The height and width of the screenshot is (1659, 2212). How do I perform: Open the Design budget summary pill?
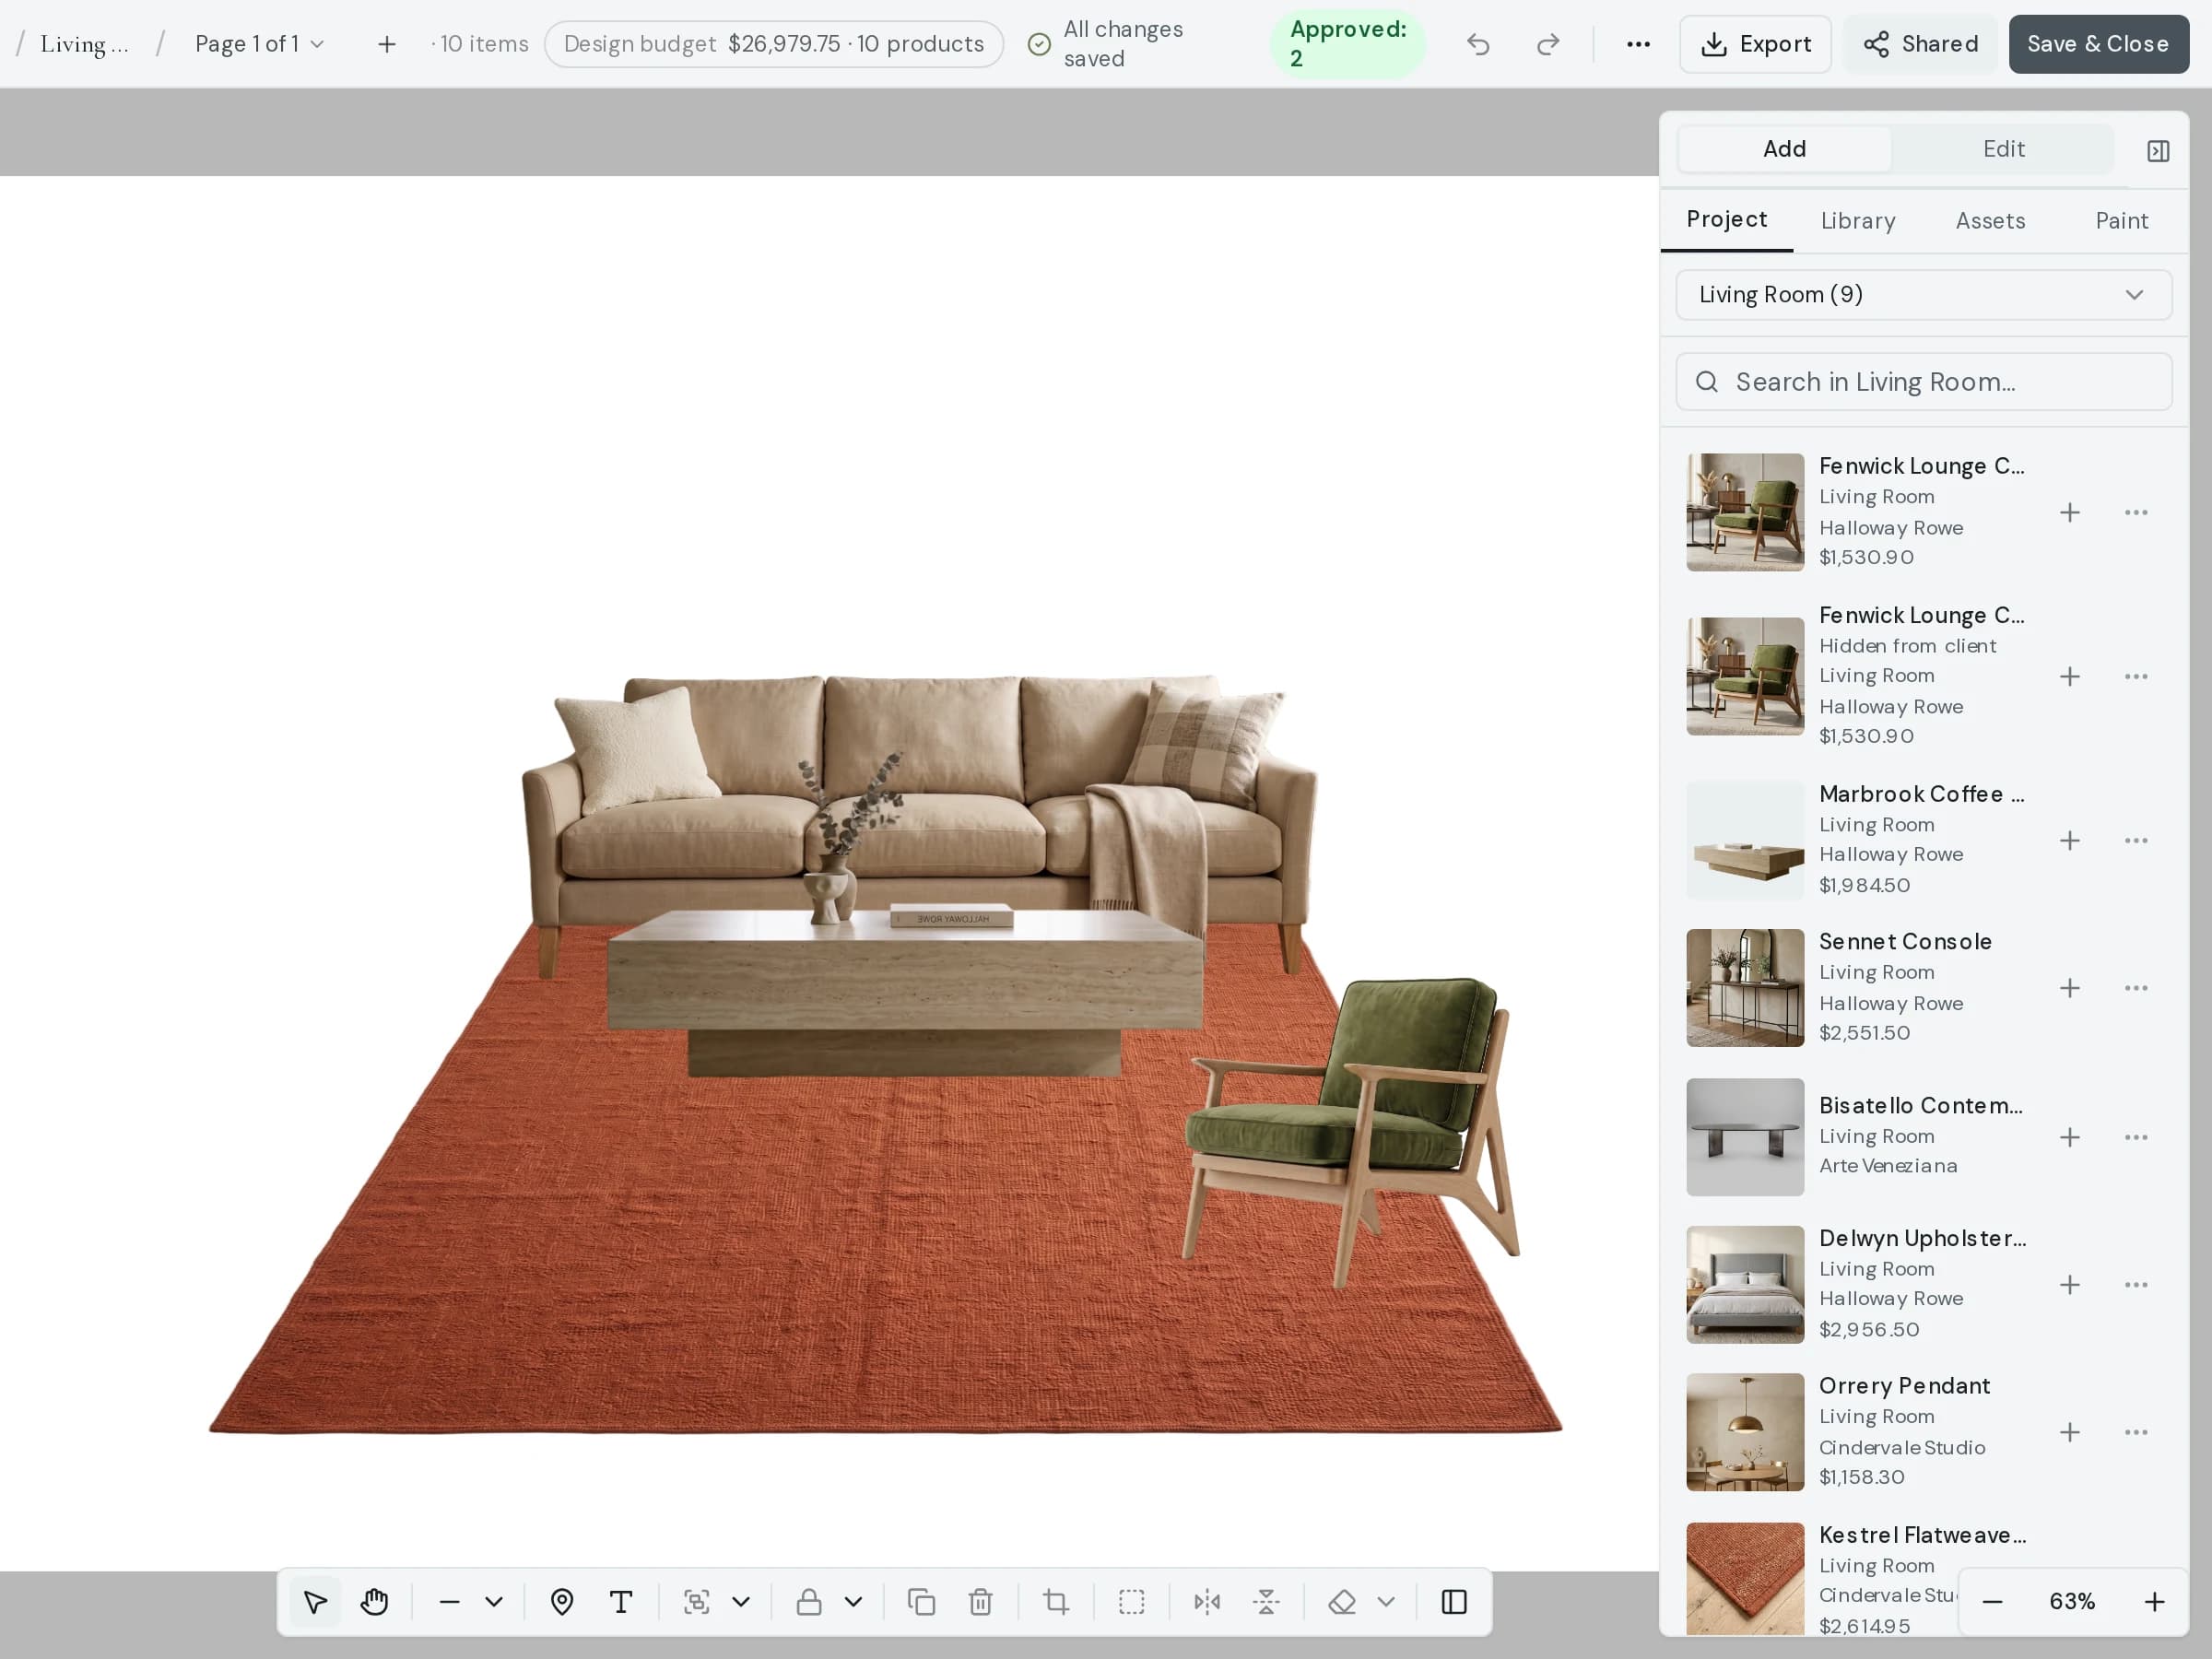click(x=774, y=44)
